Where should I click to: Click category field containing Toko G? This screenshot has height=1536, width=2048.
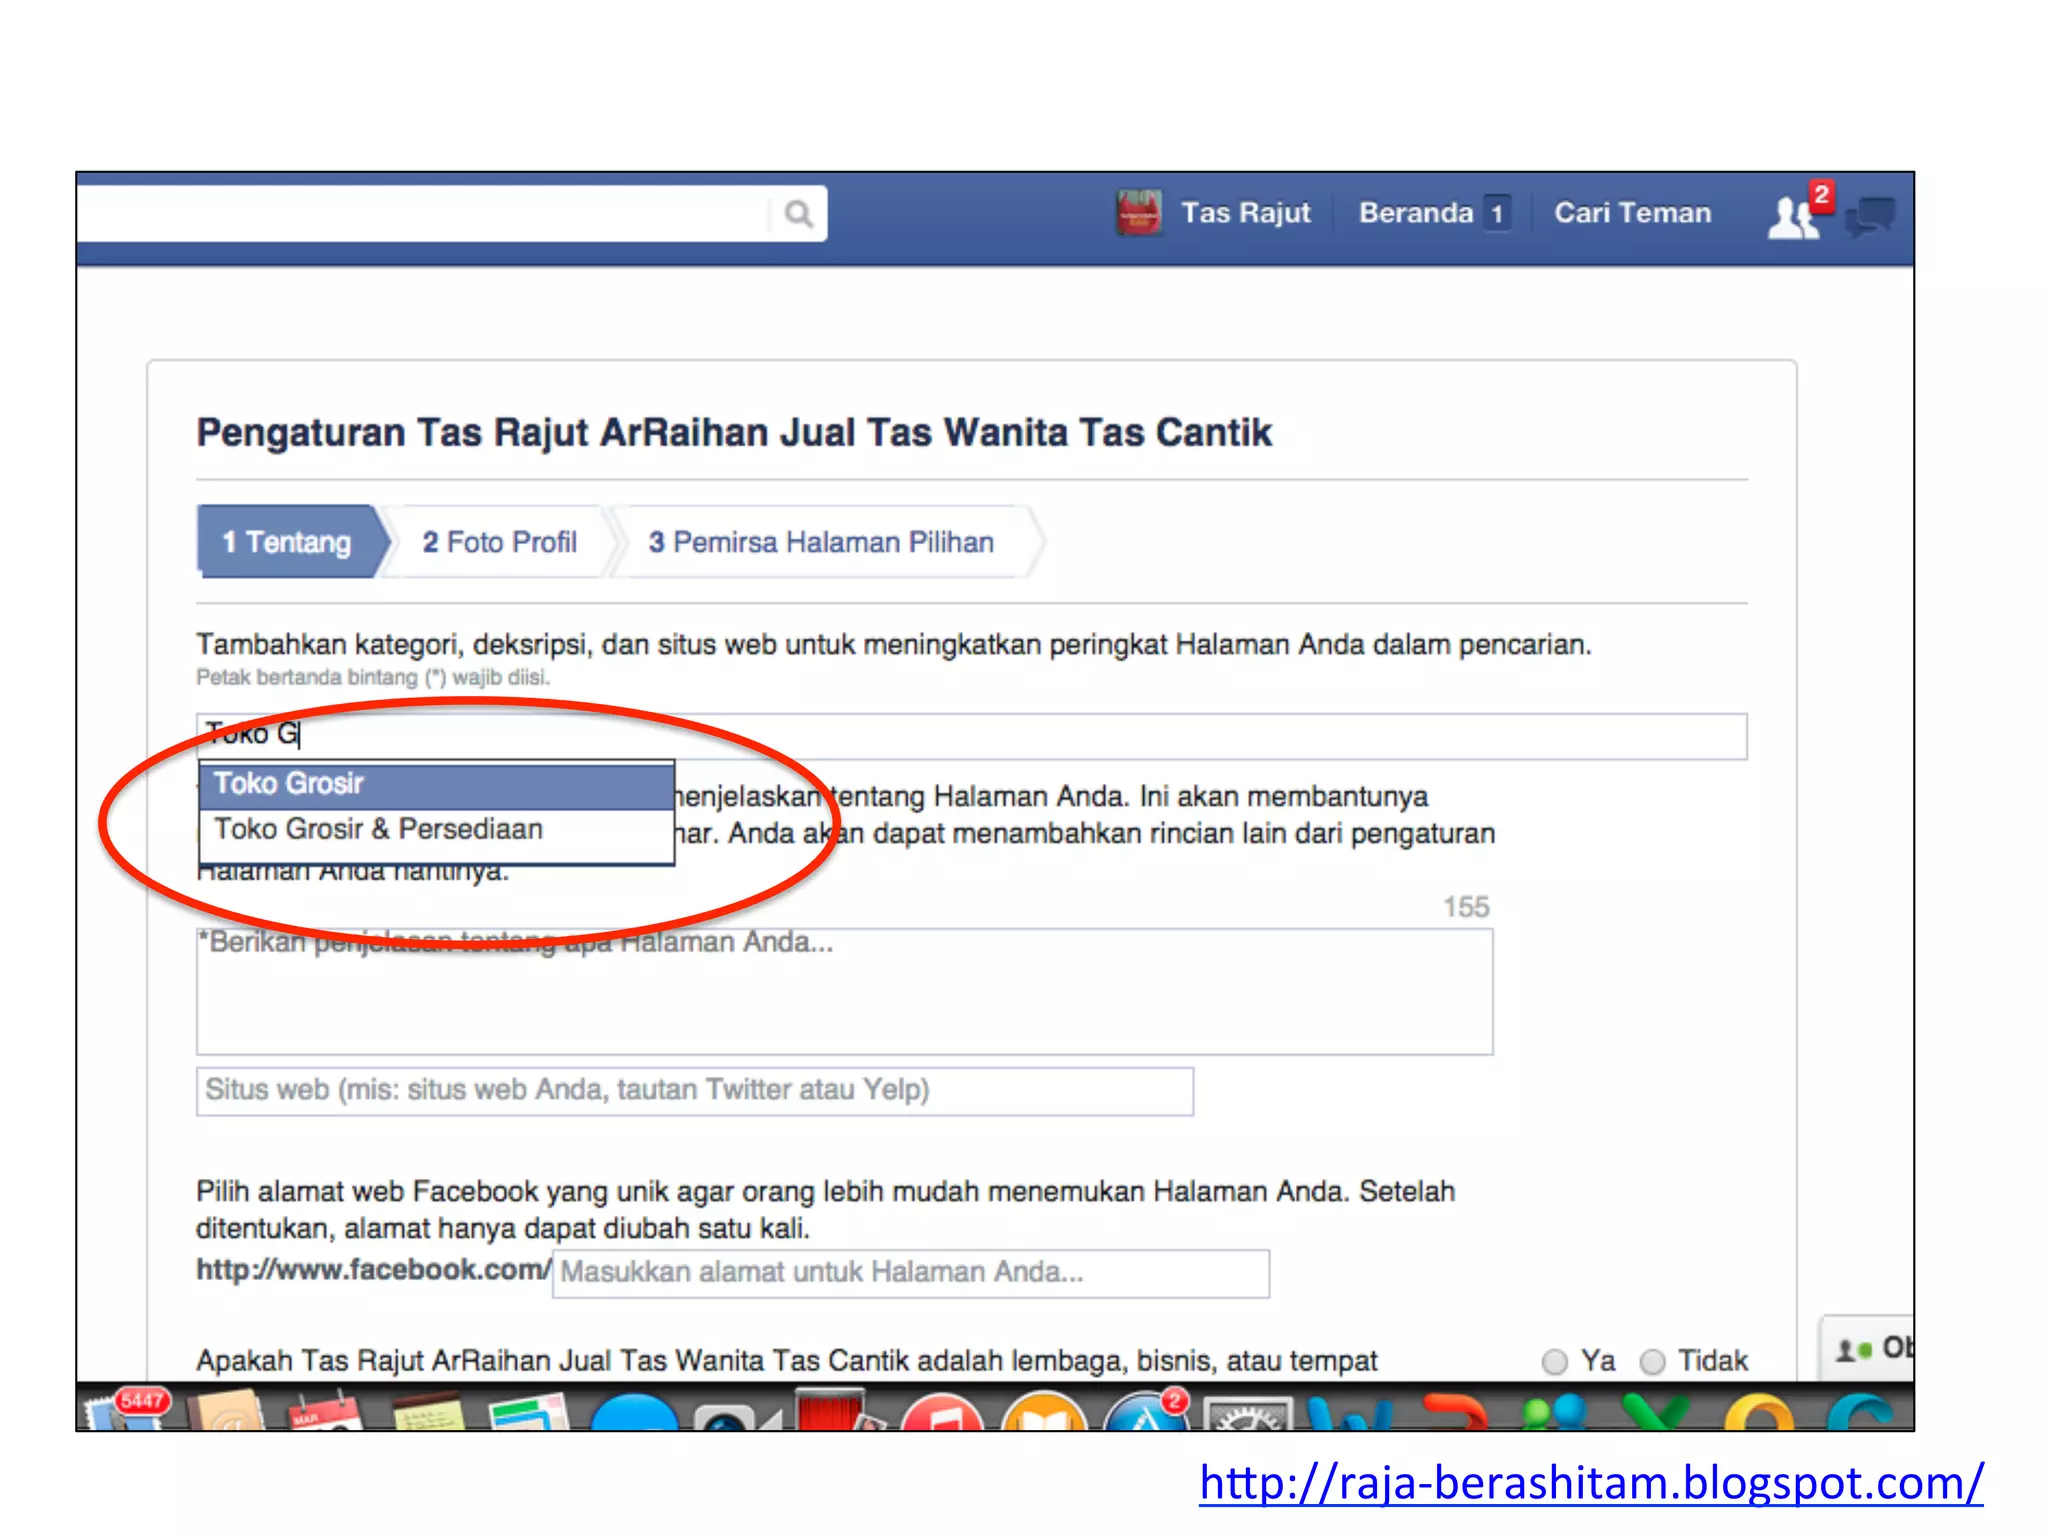971,736
